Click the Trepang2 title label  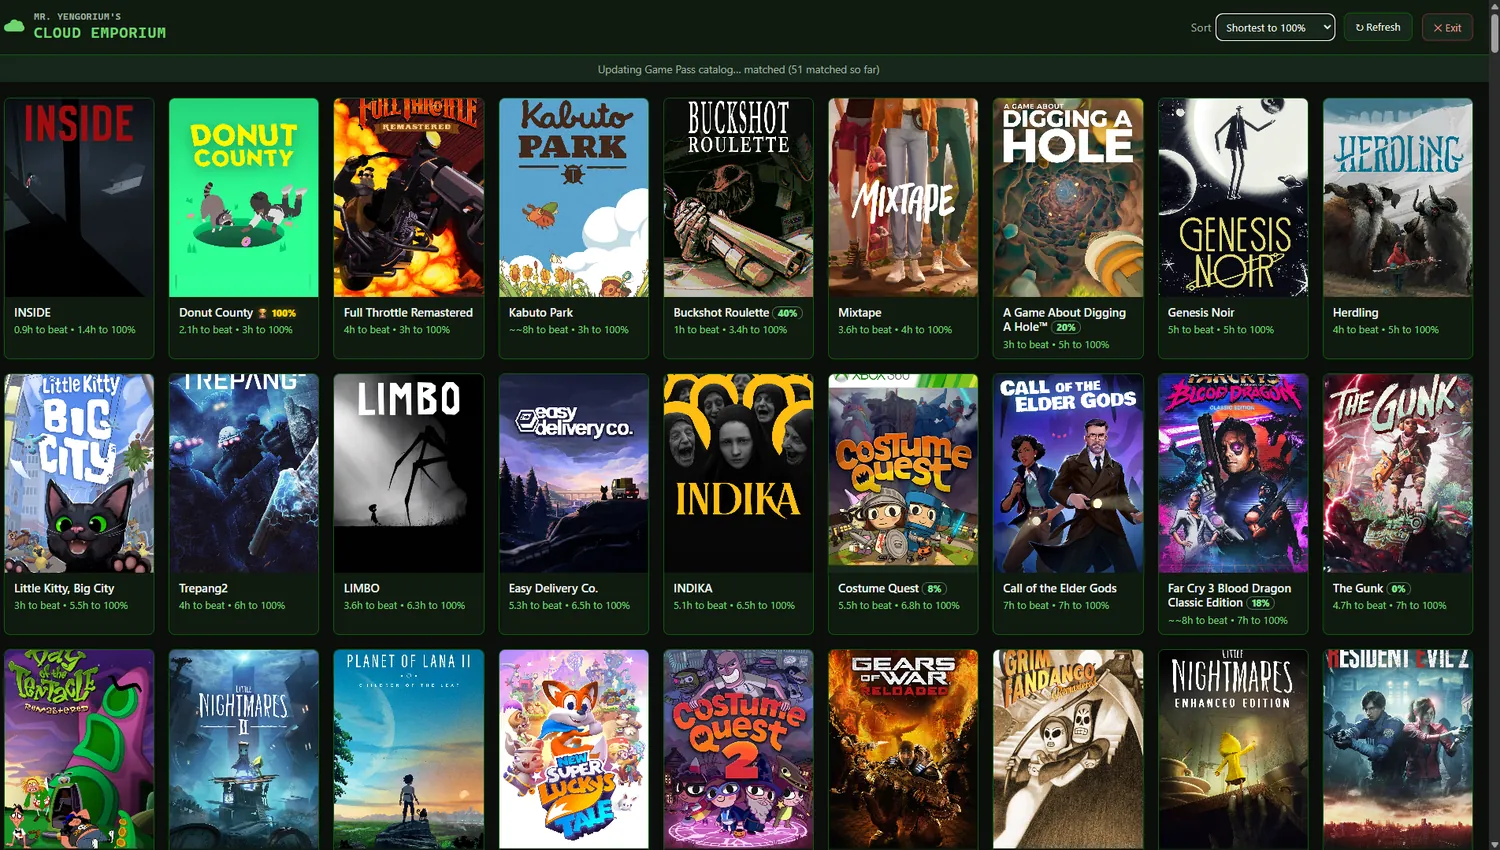(x=203, y=589)
